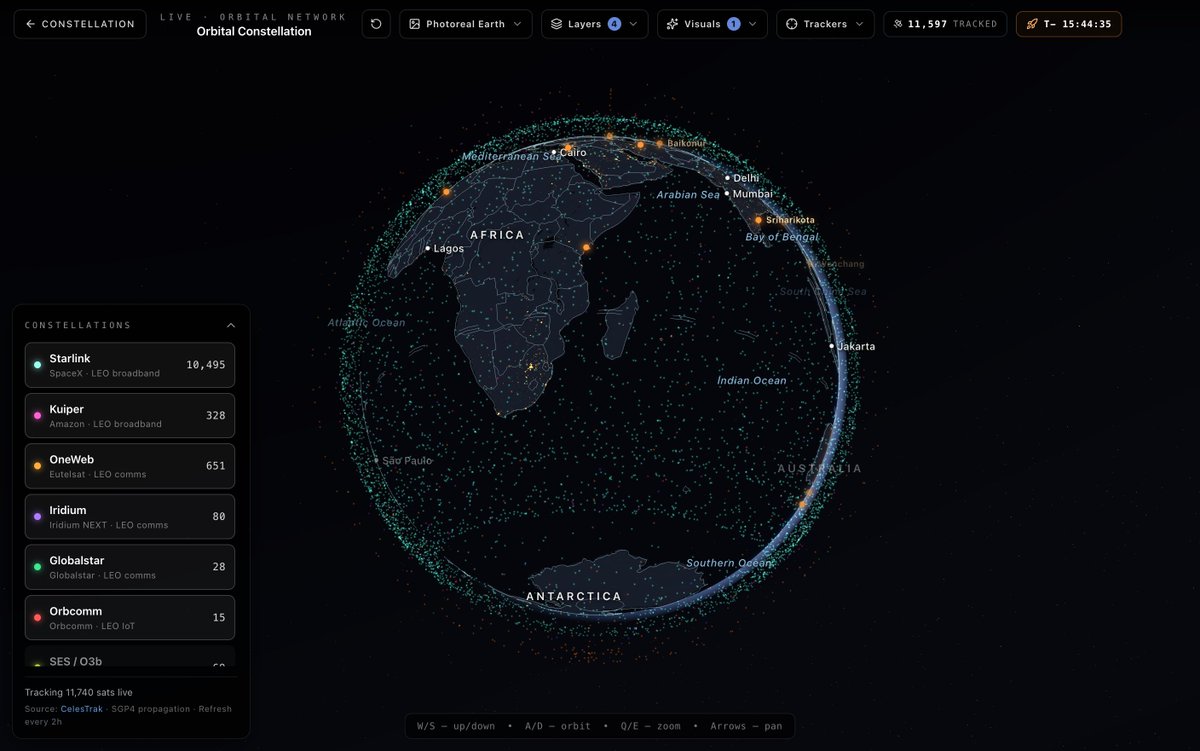Click the Sriharikota launch site marker

coord(758,220)
